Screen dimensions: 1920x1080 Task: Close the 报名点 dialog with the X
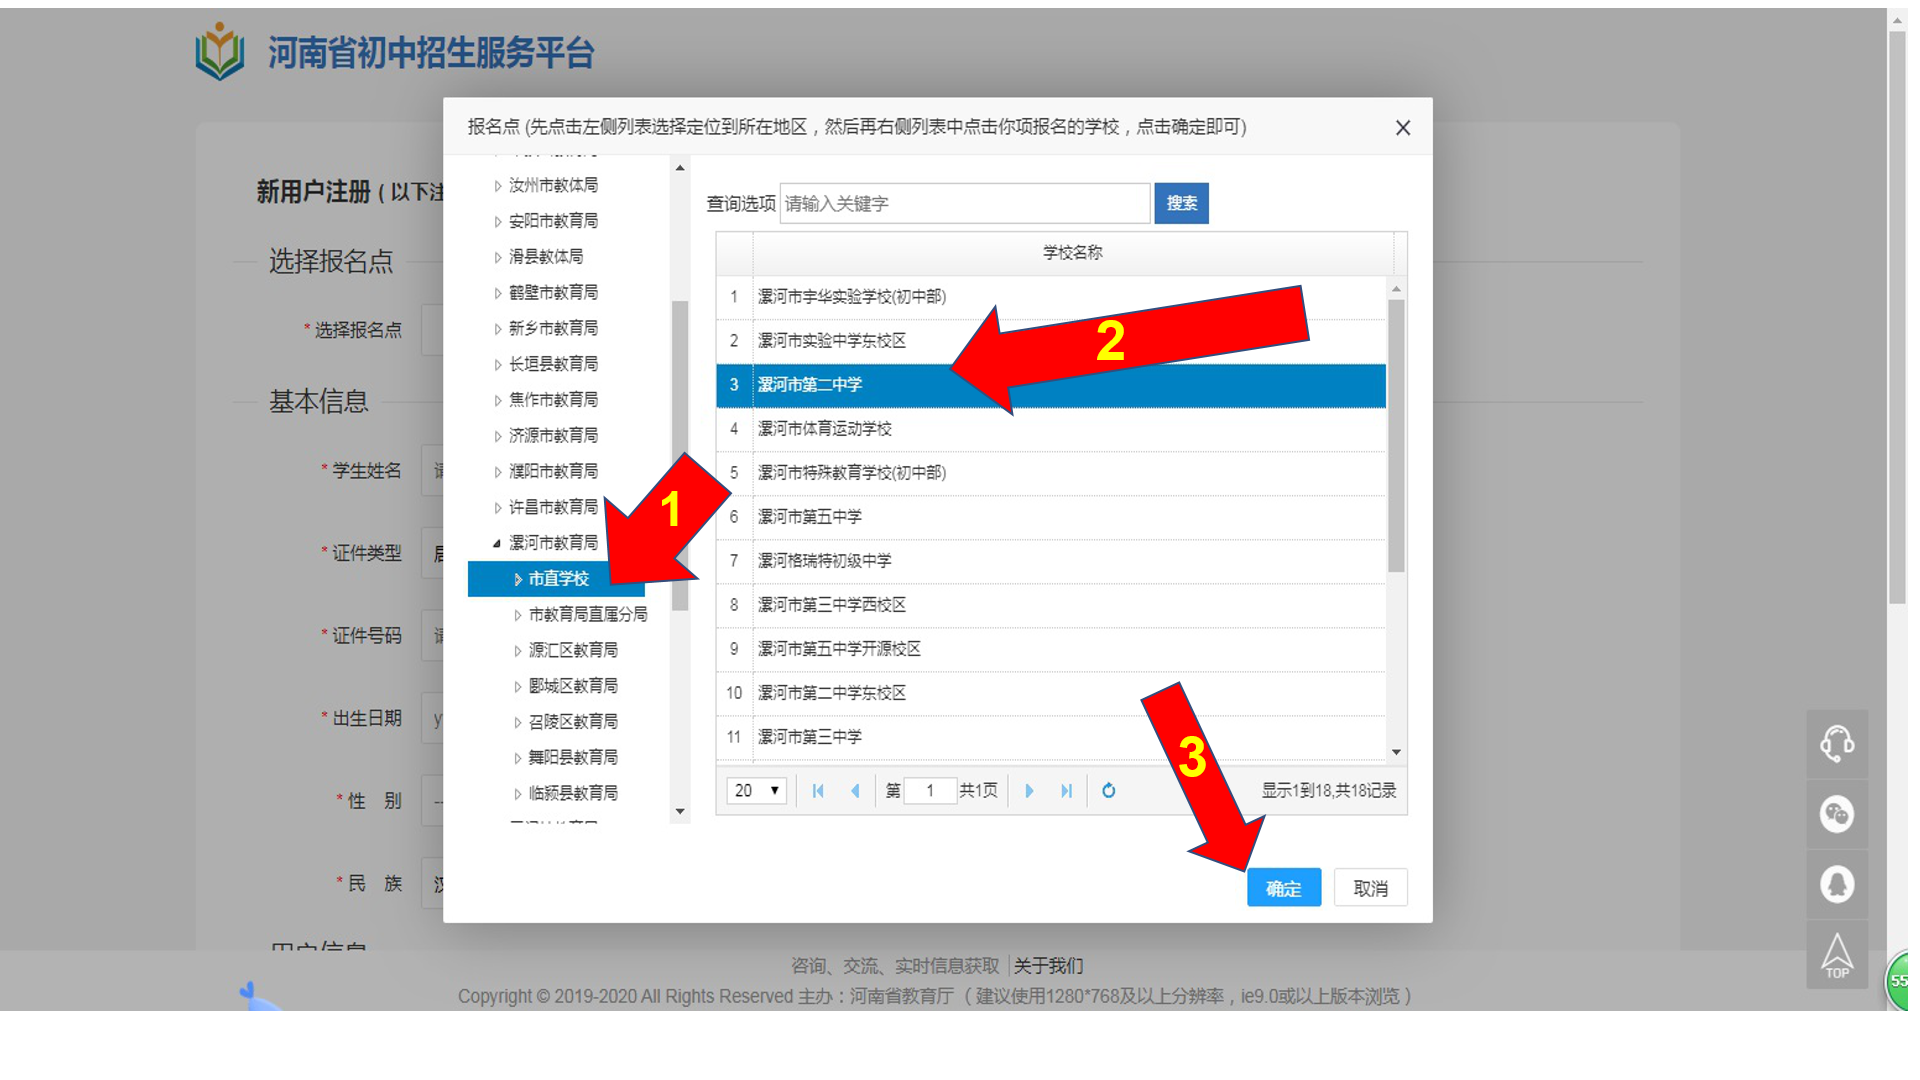tap(1402, 128)
